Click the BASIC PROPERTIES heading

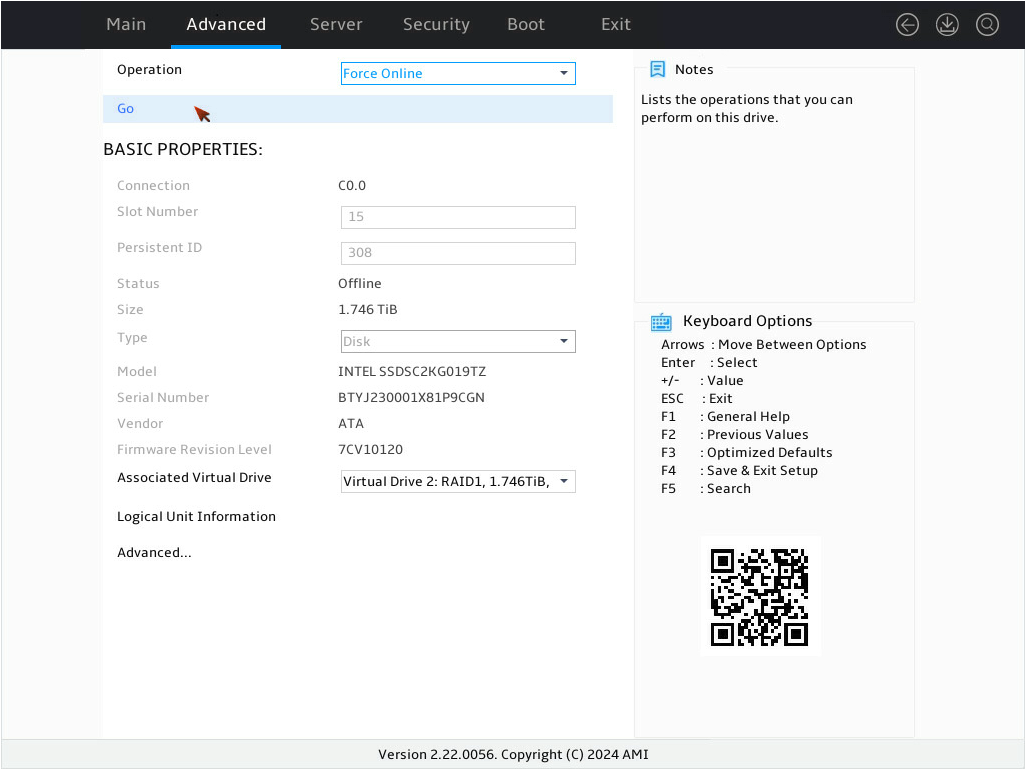tap(183, 149)
